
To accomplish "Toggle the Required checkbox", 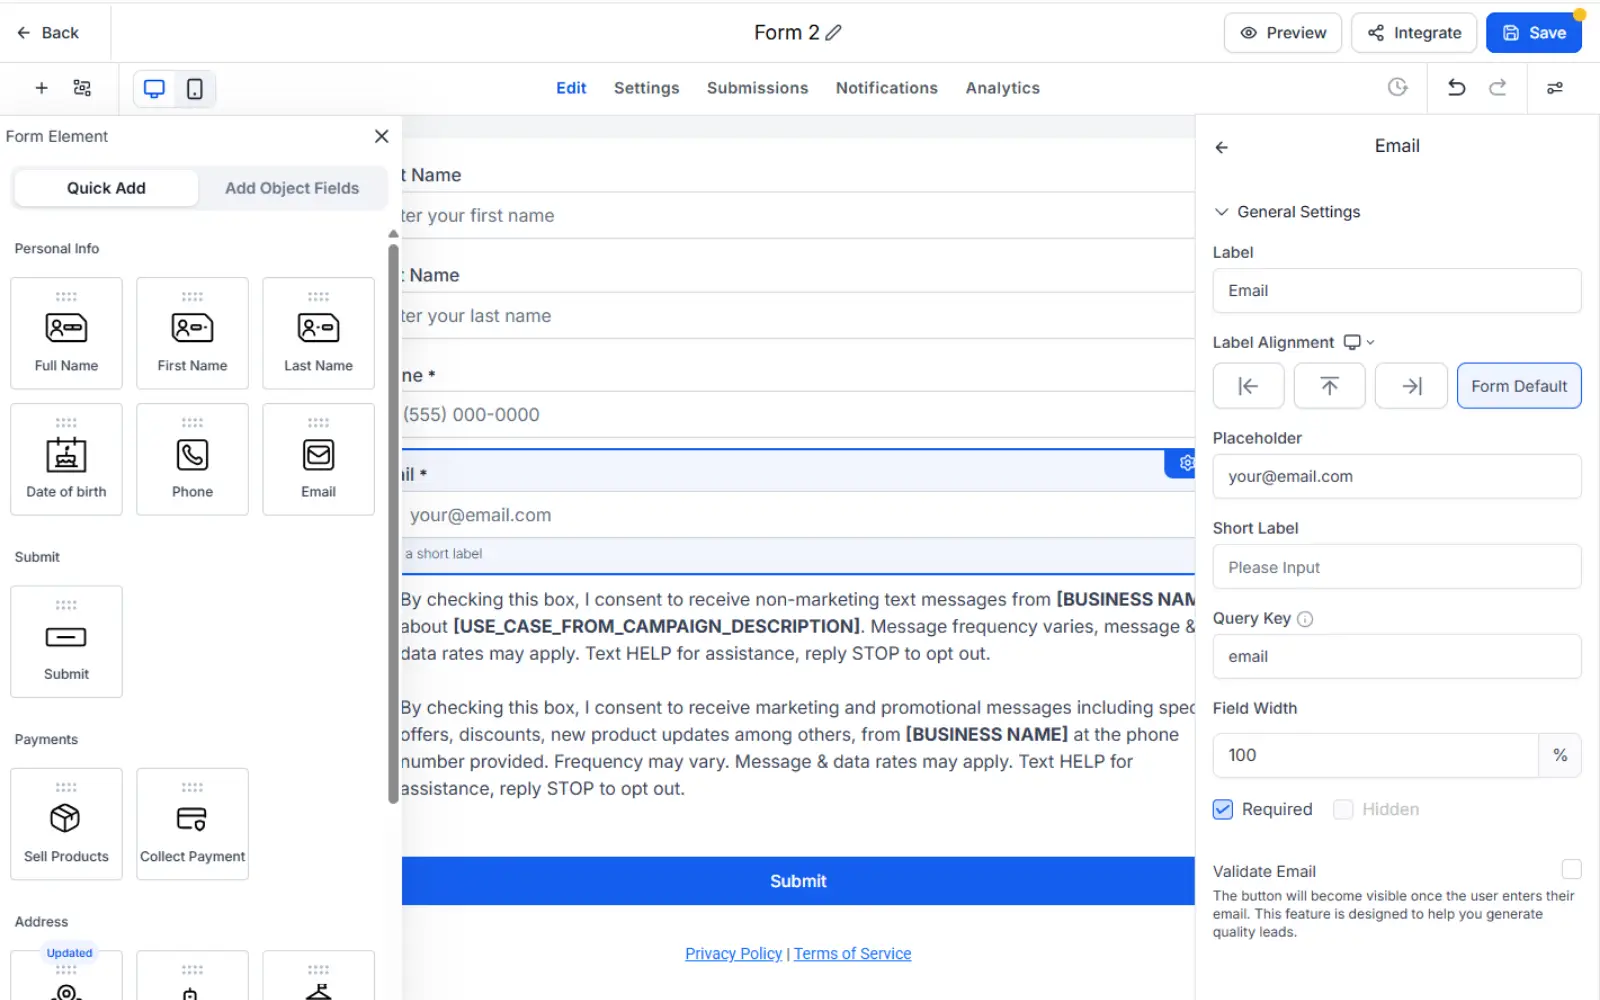I will (x=1223, y=810).
